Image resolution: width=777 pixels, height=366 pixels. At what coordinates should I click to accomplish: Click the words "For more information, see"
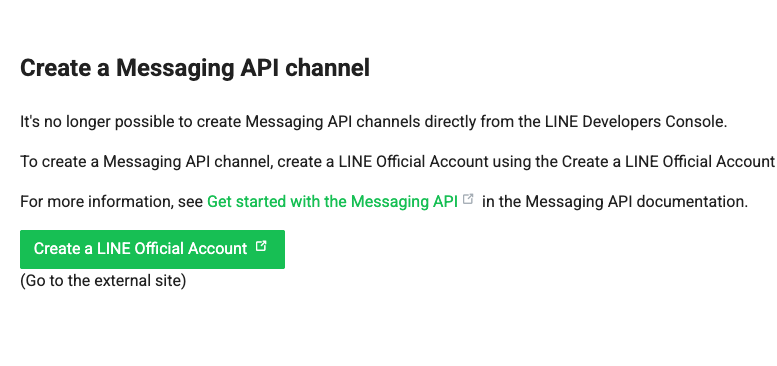pyautogui.click(x=111, y=202)
